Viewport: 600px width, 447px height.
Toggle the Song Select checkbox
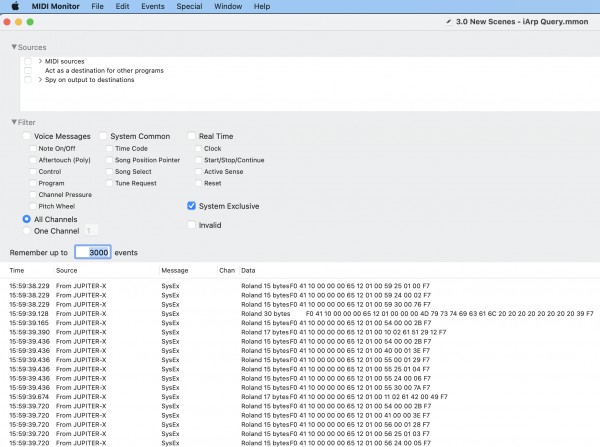(x=109, y=171)
